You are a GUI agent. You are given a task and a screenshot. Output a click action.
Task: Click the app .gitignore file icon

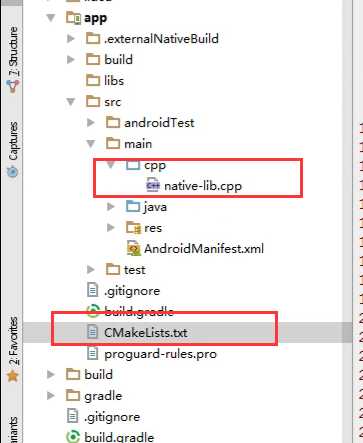pos(92,290)
